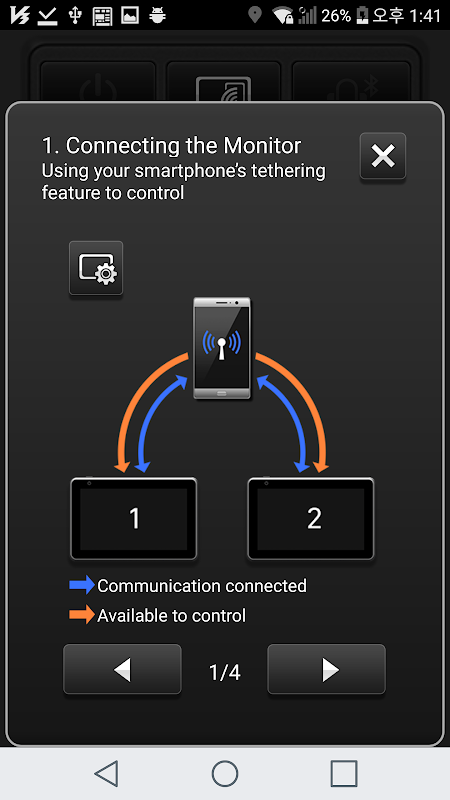Tap the orange Available to control arrow legend

click(x=82, y=615)
